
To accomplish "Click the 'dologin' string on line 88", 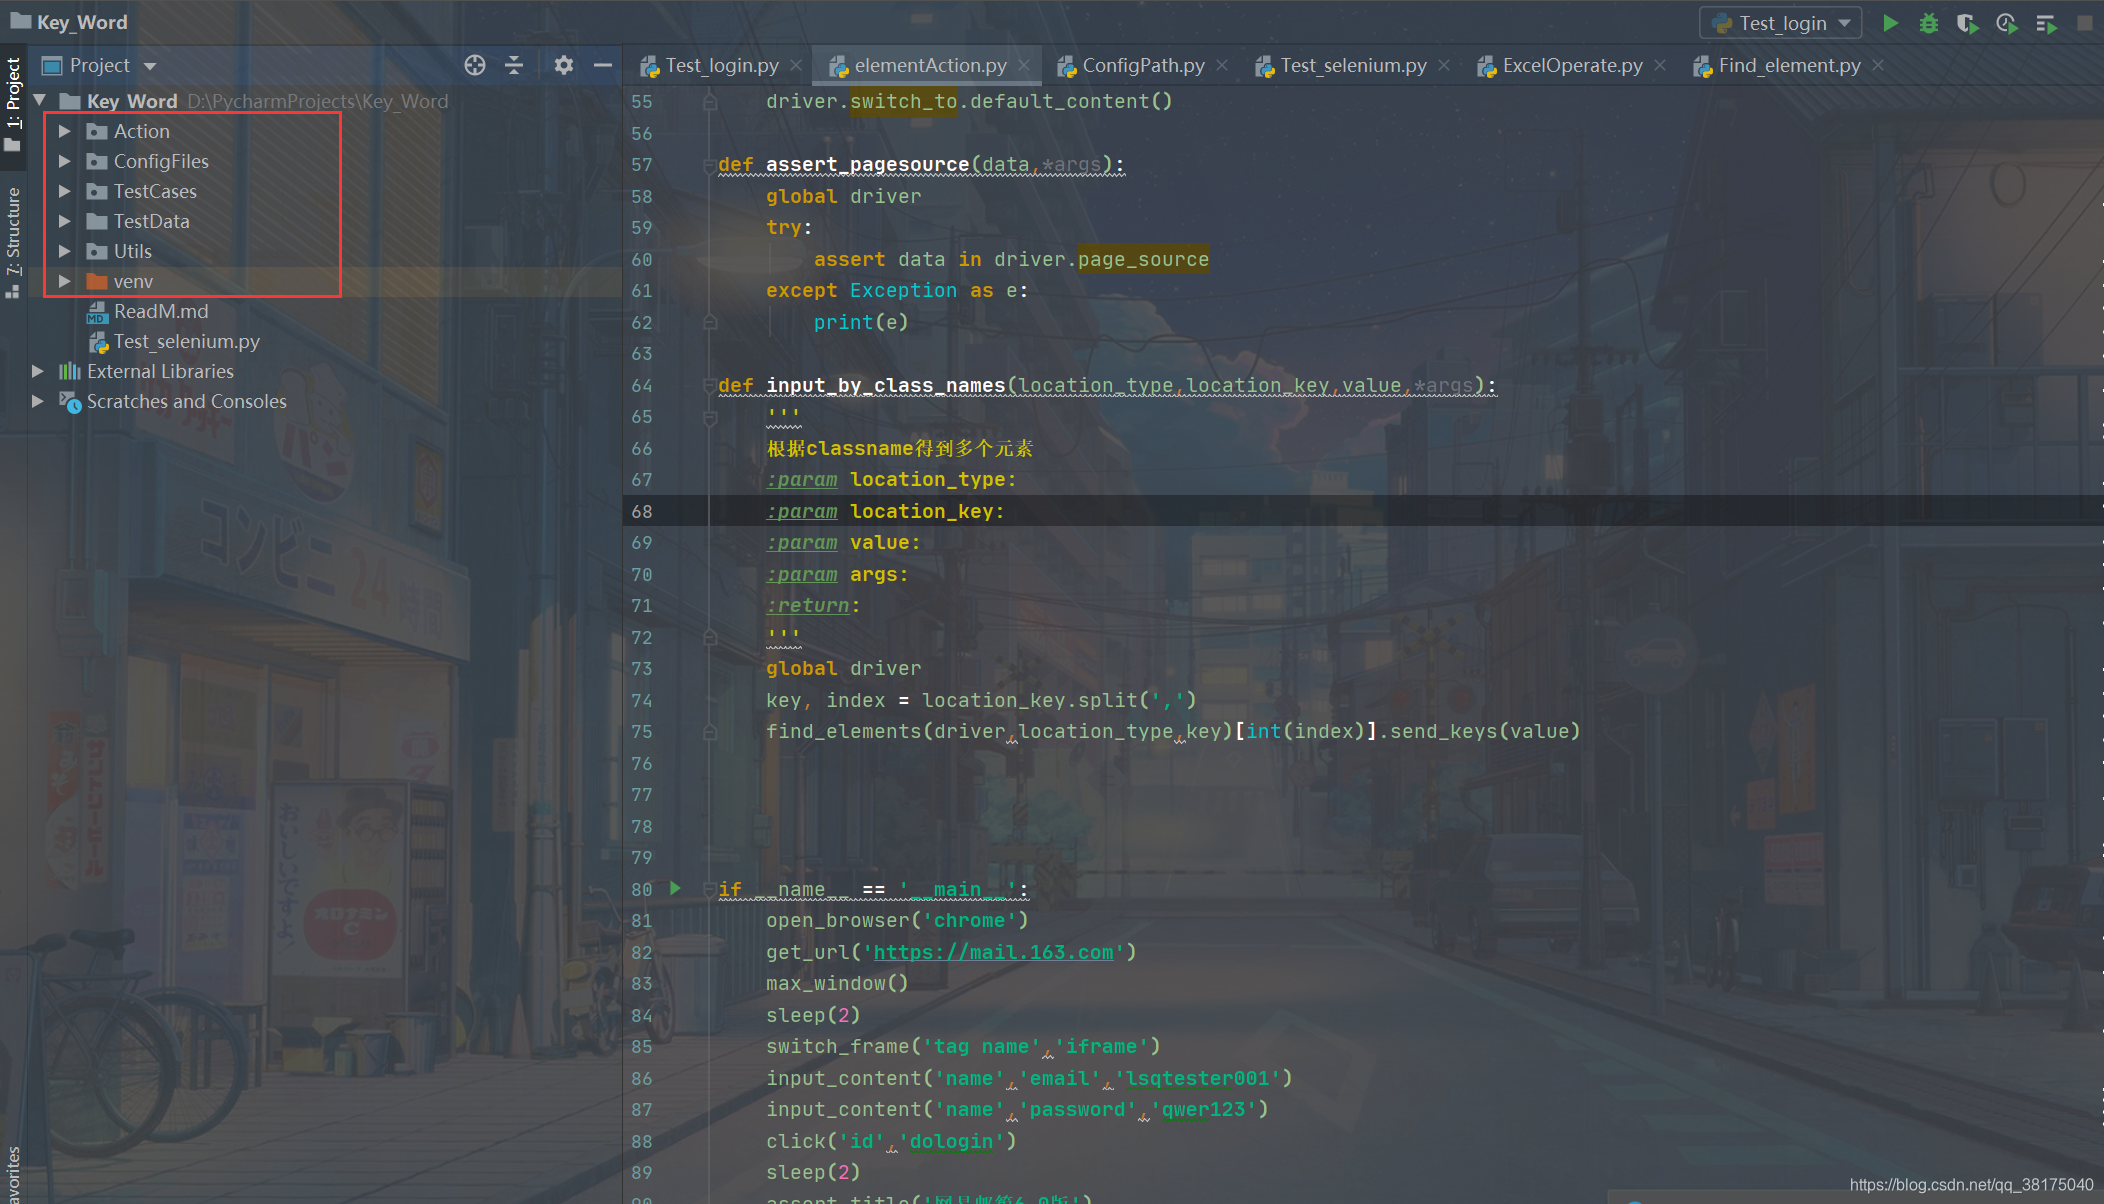I will click(x=951, y=1141).
